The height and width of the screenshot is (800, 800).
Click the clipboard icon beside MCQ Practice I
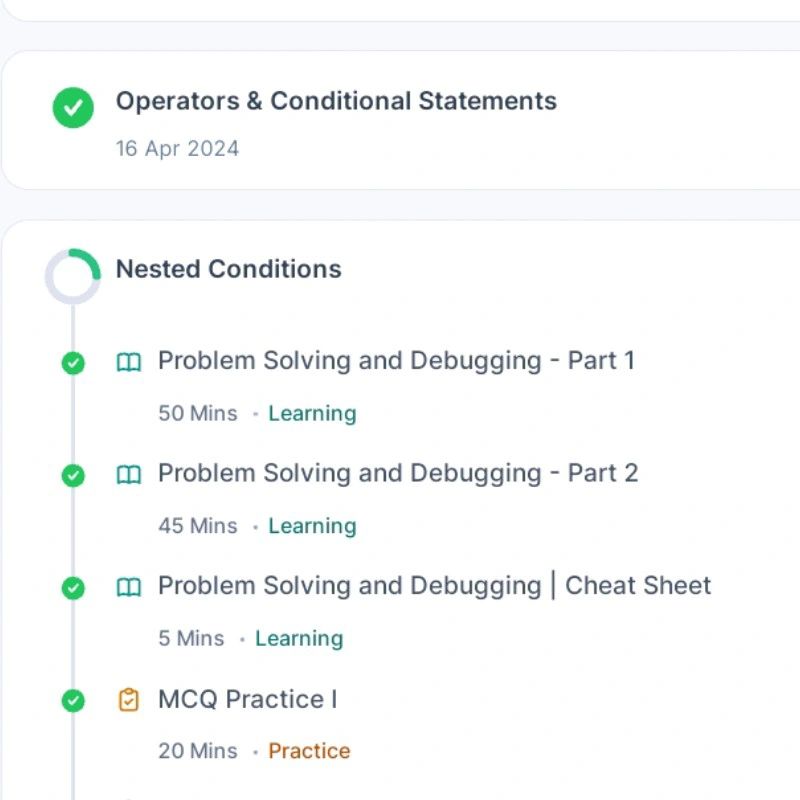point(129,700)
